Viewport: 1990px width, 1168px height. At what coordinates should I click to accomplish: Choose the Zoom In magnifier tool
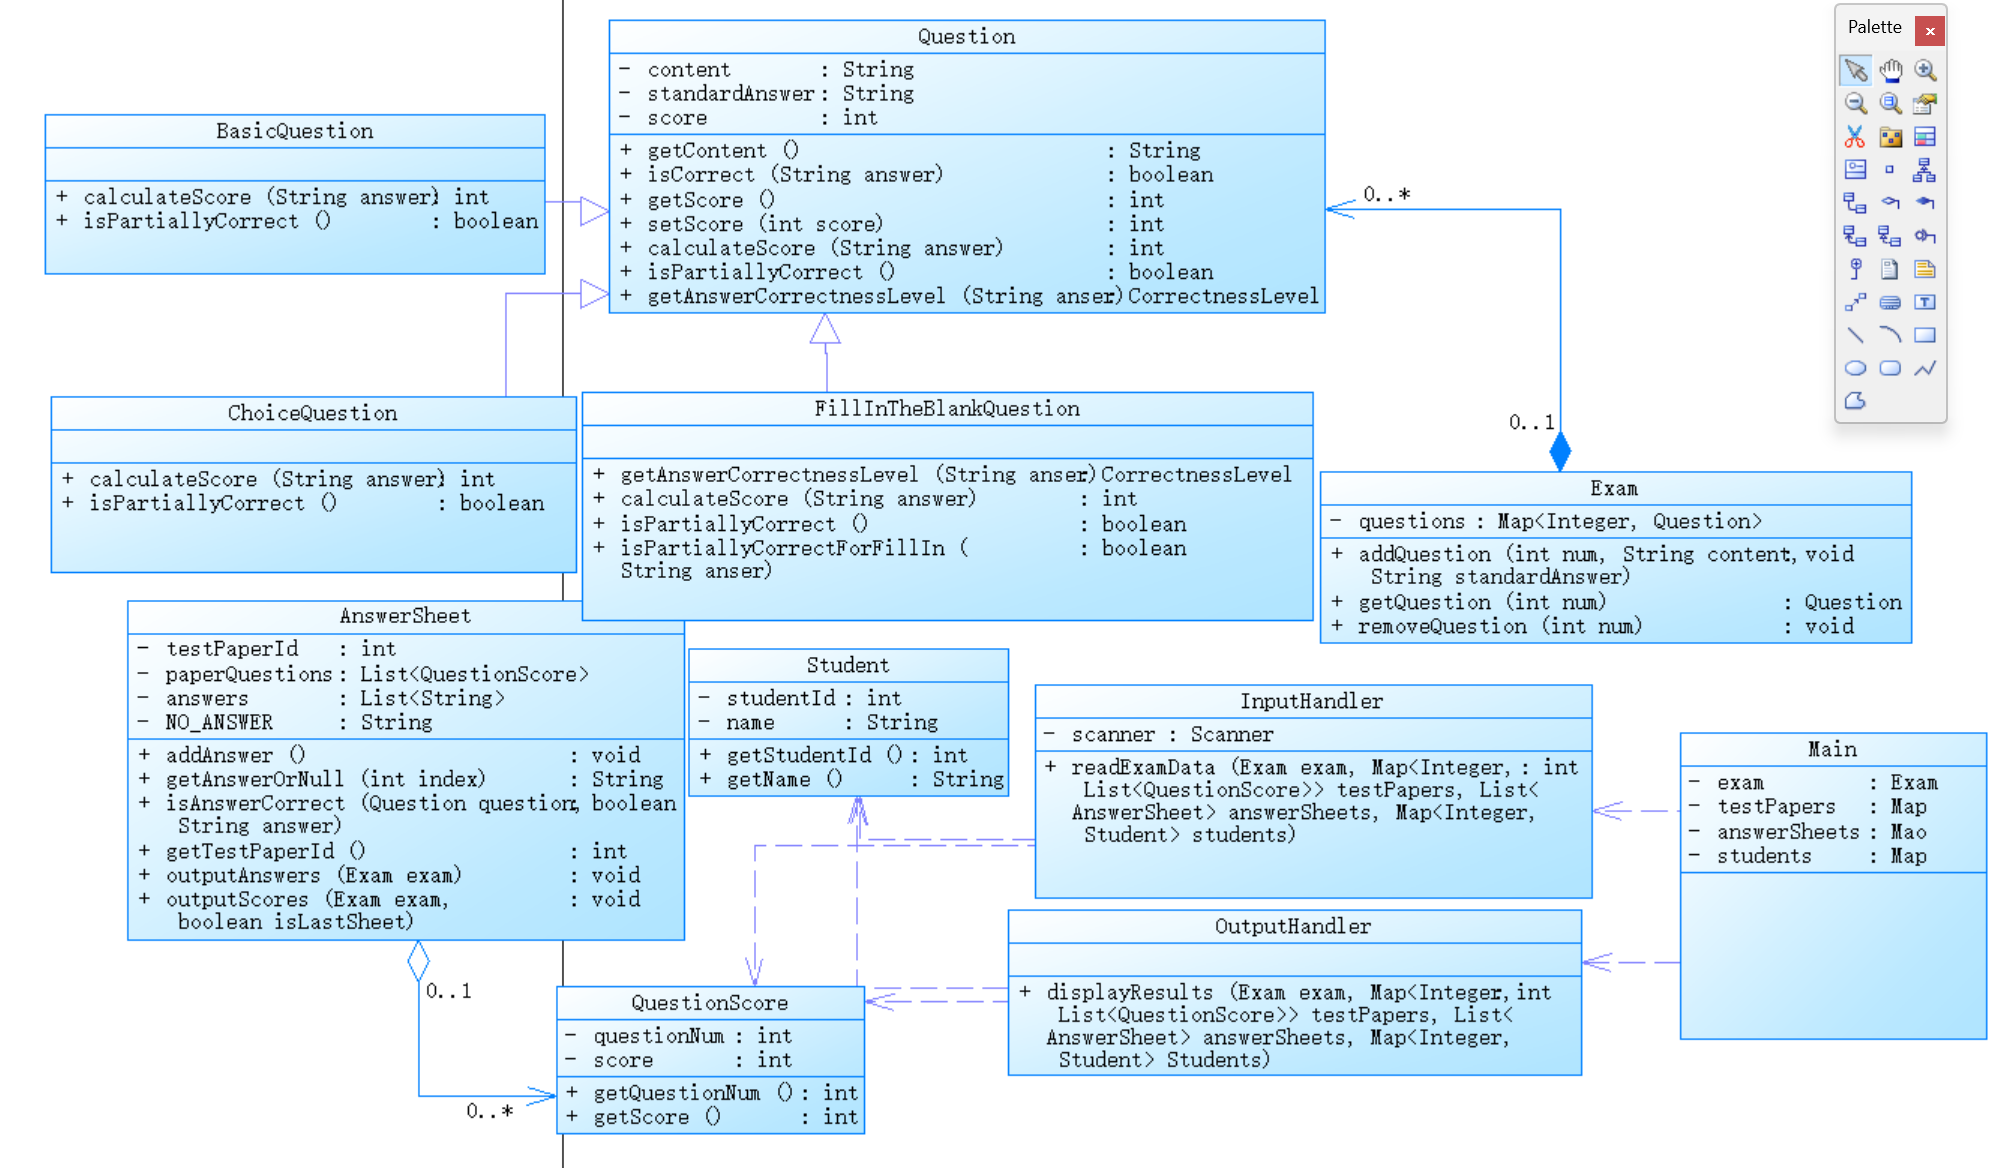(1925, 70)
